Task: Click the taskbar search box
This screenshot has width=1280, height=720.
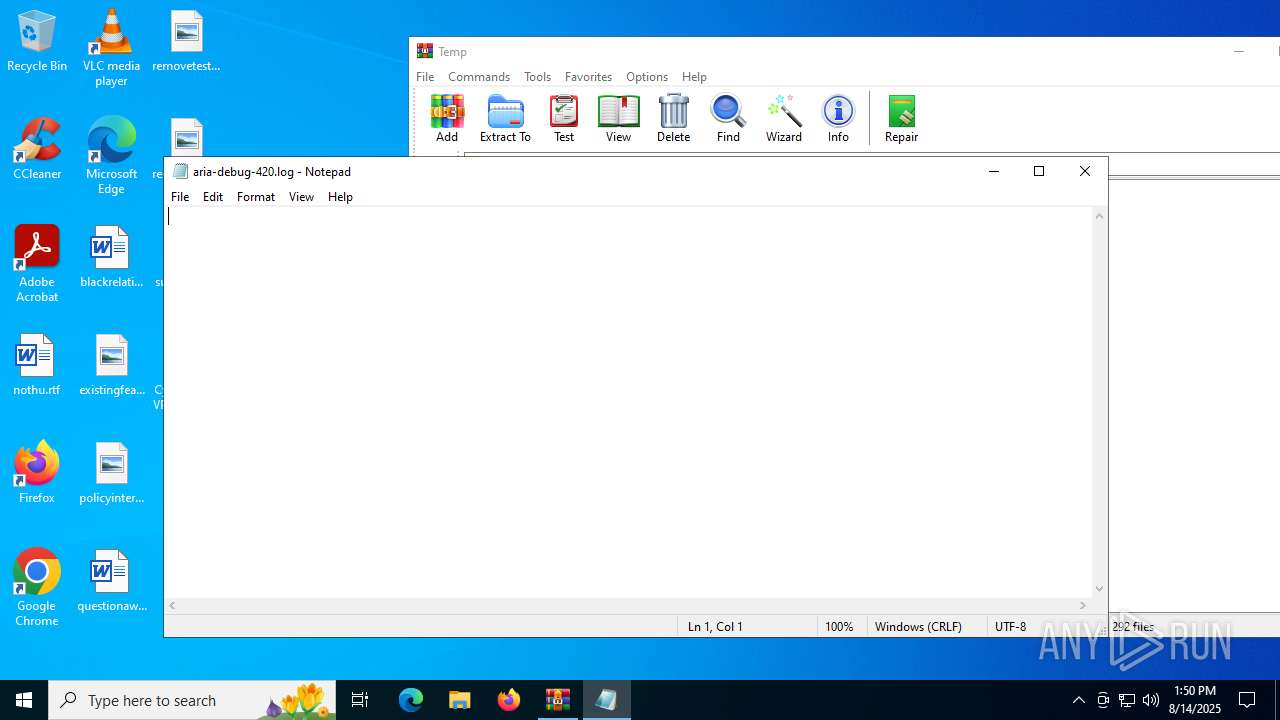Action: 192,700
